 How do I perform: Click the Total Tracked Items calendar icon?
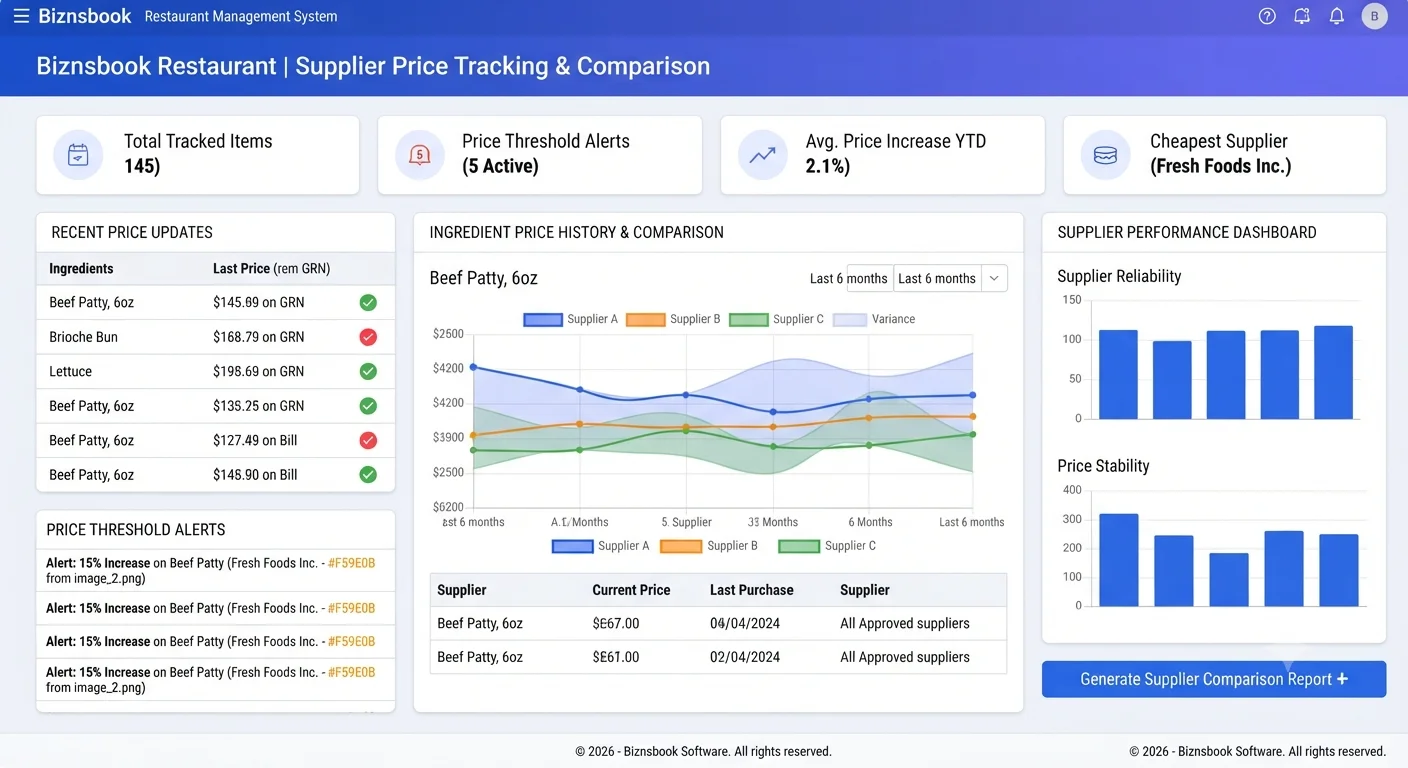click(x=78, y=155)
